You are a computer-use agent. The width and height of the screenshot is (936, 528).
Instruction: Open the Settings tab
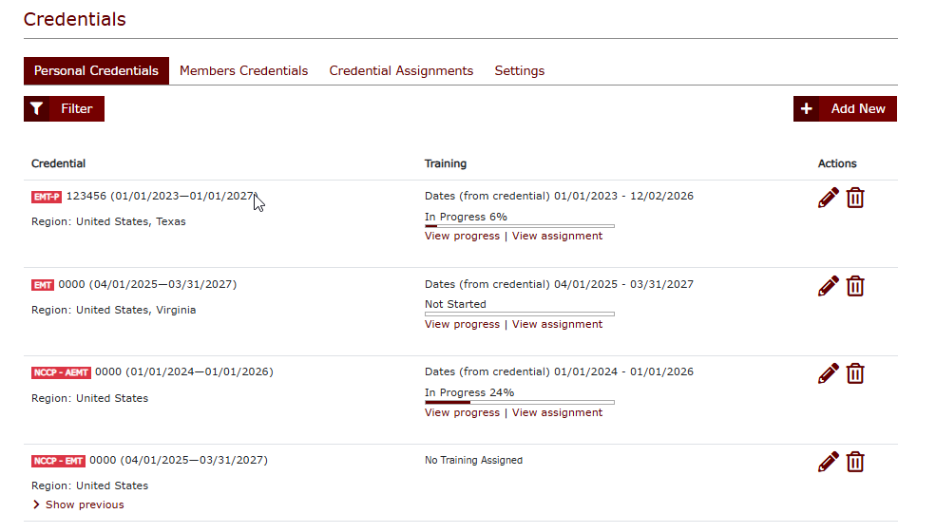point(519,70)
